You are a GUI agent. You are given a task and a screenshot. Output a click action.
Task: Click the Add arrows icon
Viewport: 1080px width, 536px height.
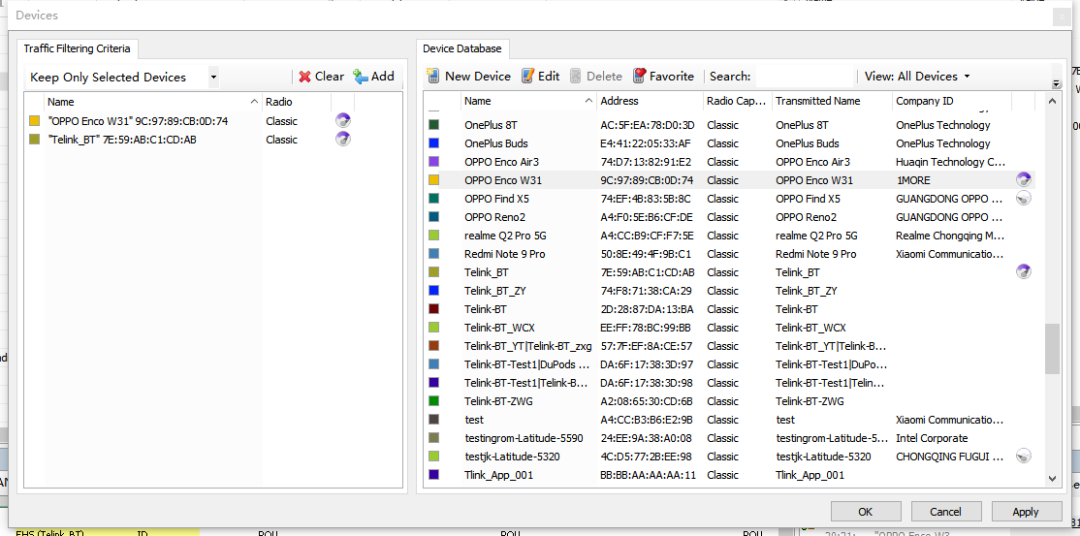pos(361,76)
